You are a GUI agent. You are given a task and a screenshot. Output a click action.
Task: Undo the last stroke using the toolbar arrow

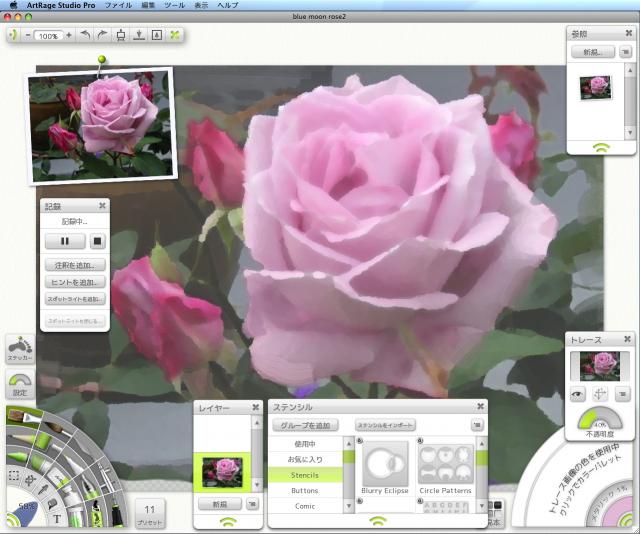point(85,35)
